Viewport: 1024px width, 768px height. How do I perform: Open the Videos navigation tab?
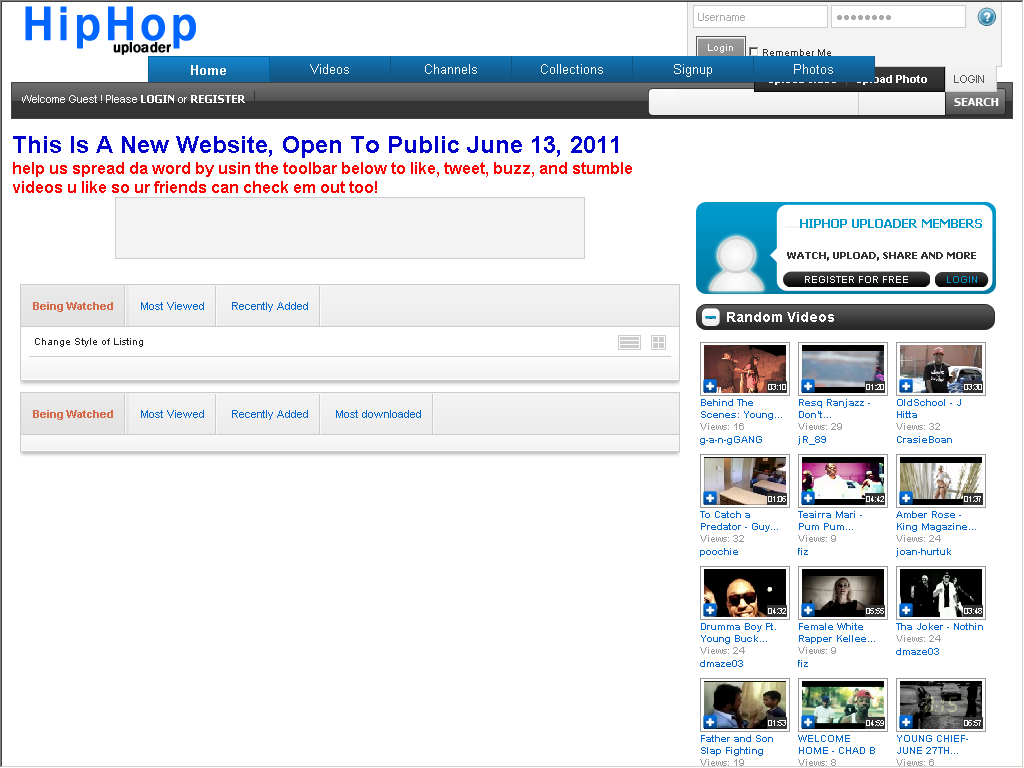click(330, 69)
